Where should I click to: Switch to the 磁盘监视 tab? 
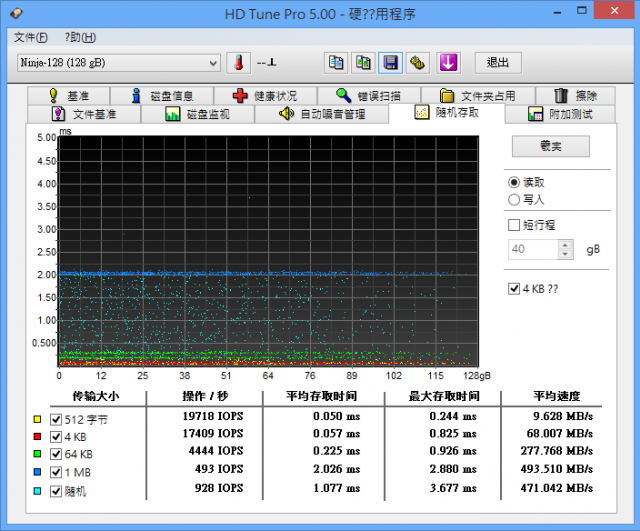point(198,114)
